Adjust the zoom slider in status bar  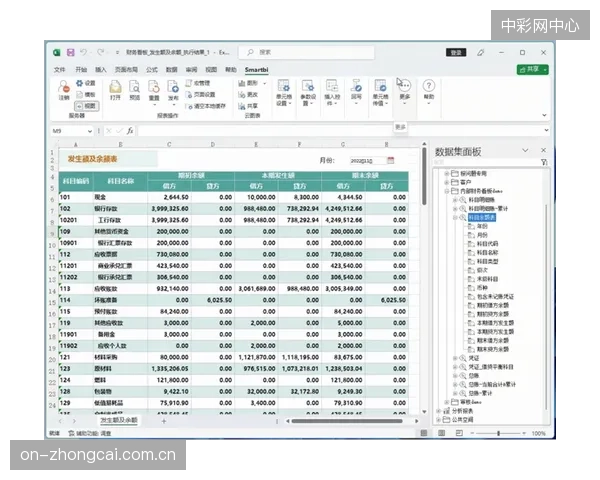click(x=498, y=433)
